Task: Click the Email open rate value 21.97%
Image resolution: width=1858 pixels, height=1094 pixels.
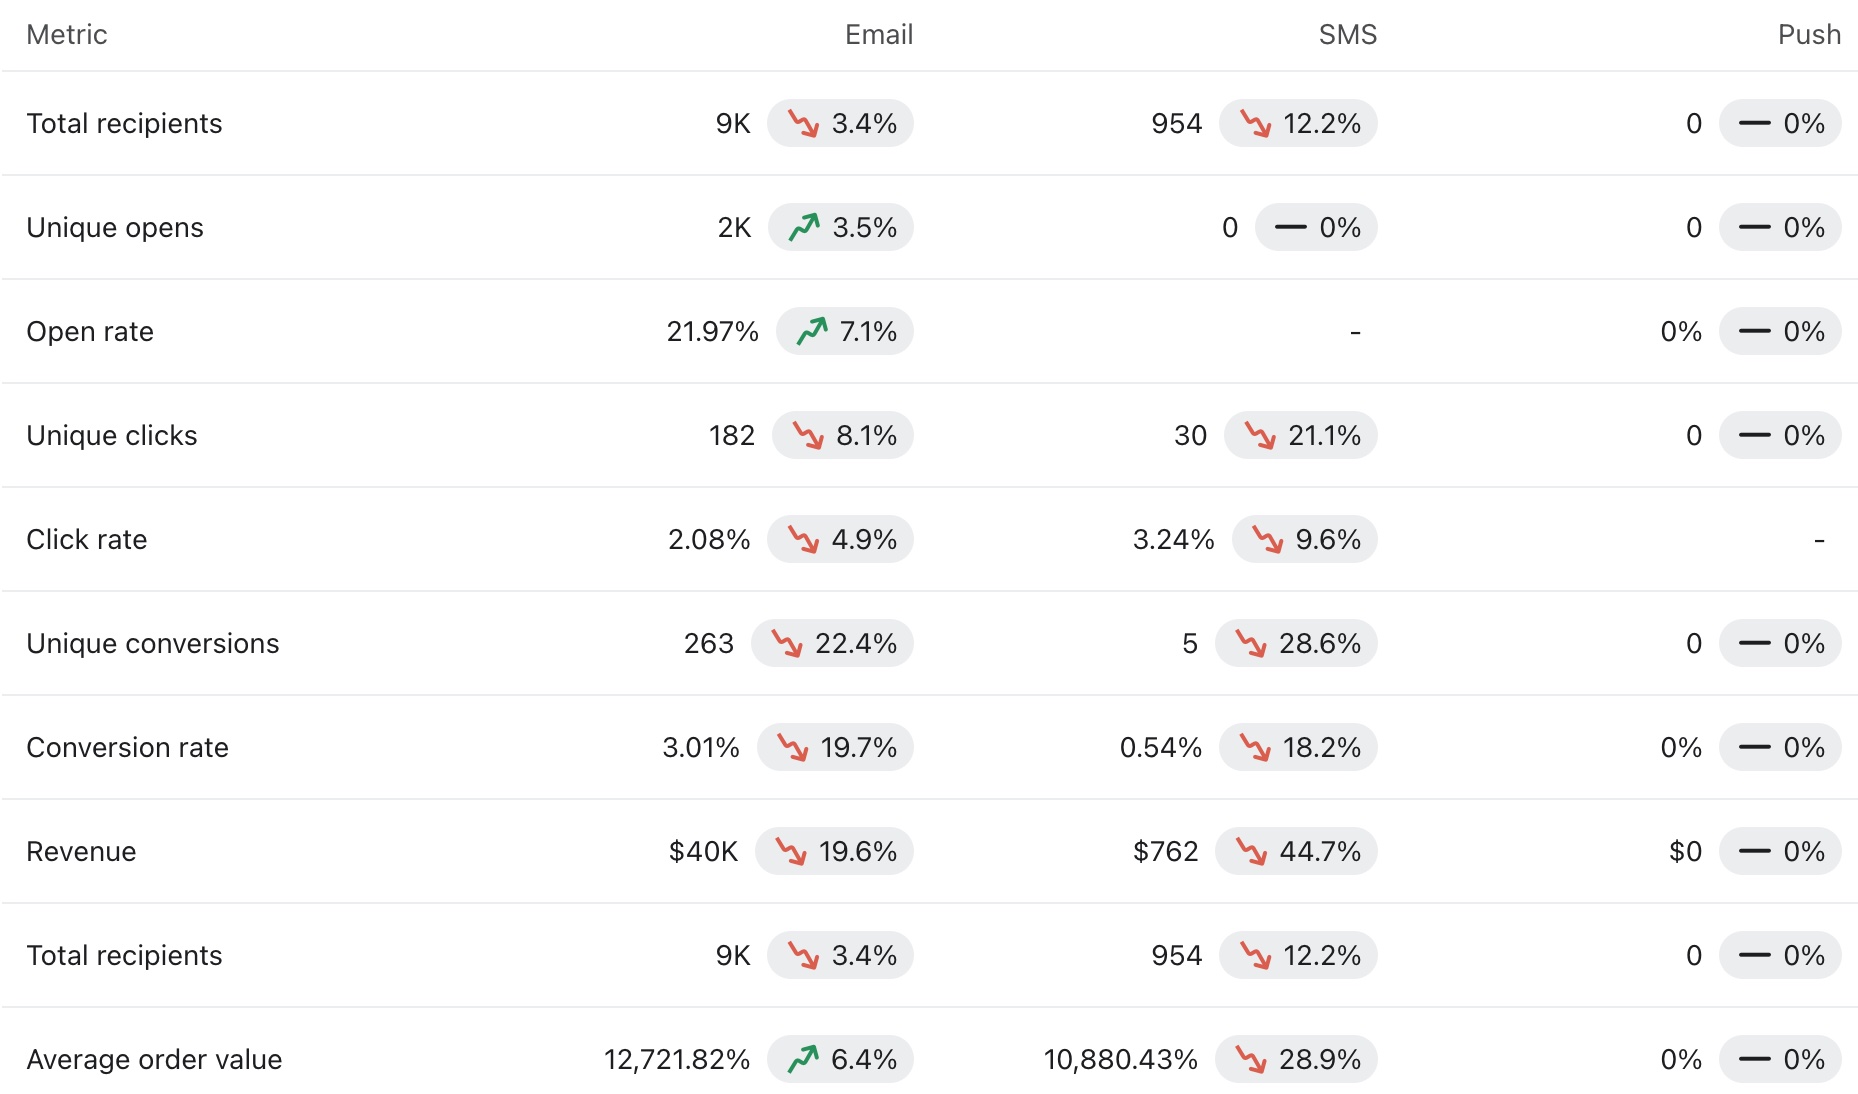Action: pyautogui.click(x=712, y=332)
